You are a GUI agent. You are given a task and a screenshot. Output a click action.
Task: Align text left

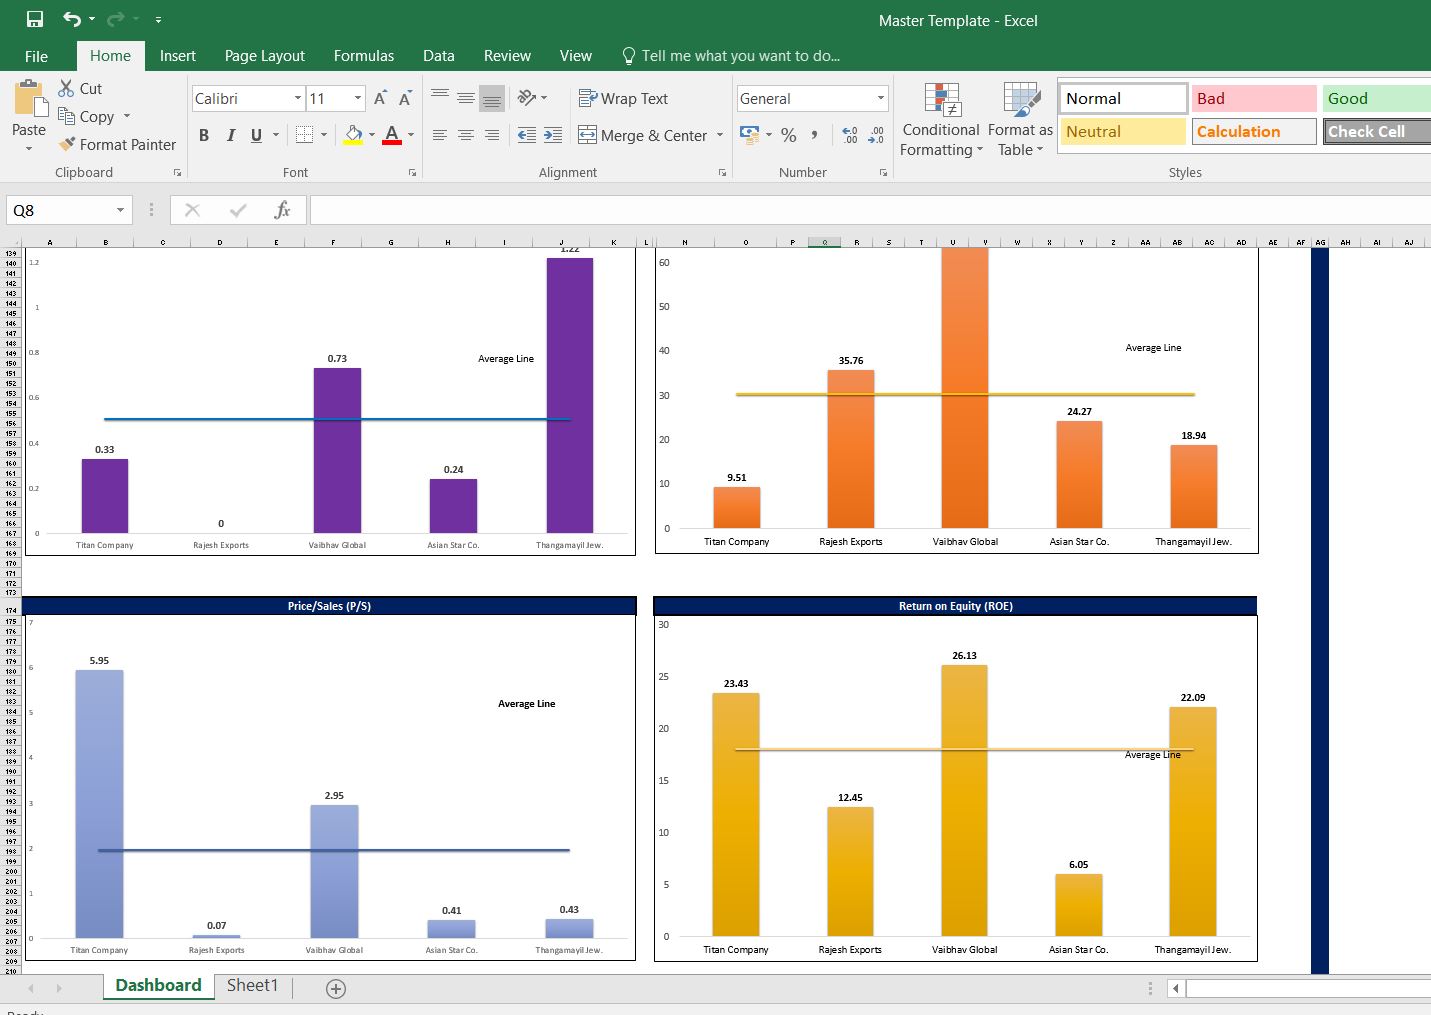coord(440,135)
